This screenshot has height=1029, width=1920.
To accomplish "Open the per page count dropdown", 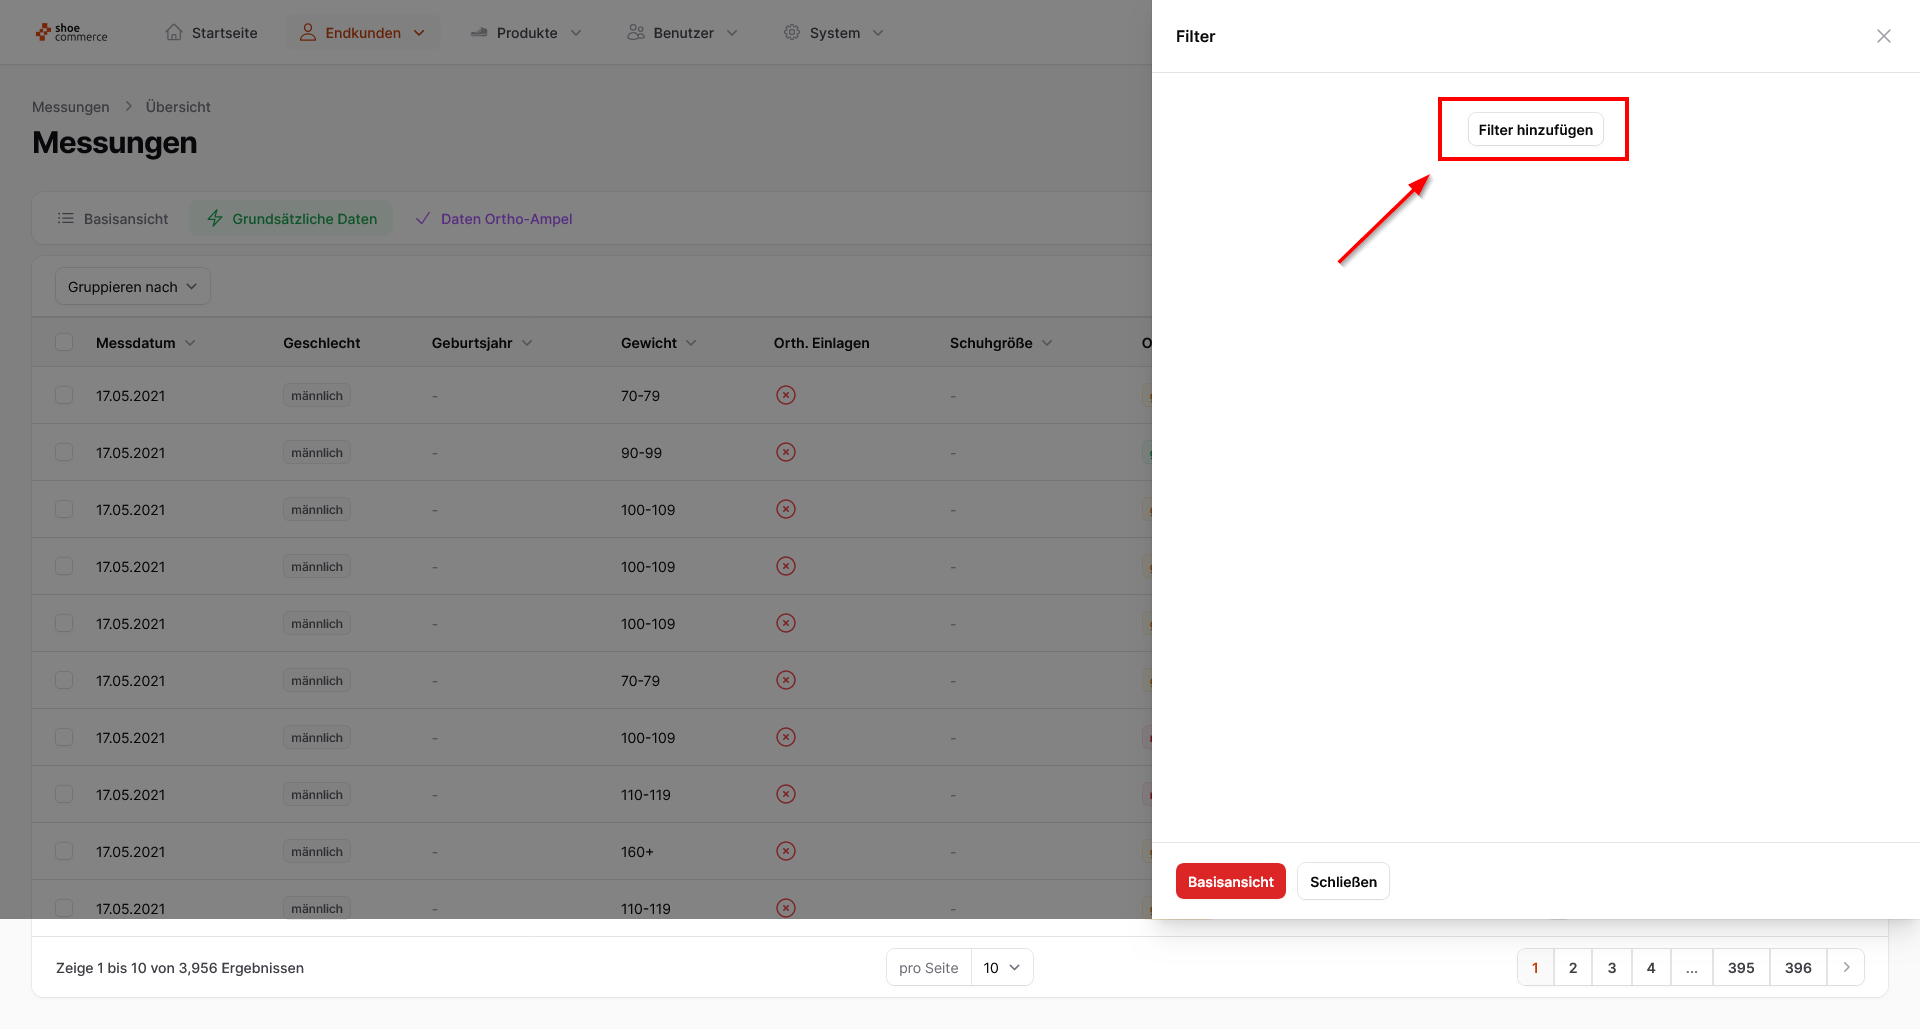I will [x=1001, y=967].
